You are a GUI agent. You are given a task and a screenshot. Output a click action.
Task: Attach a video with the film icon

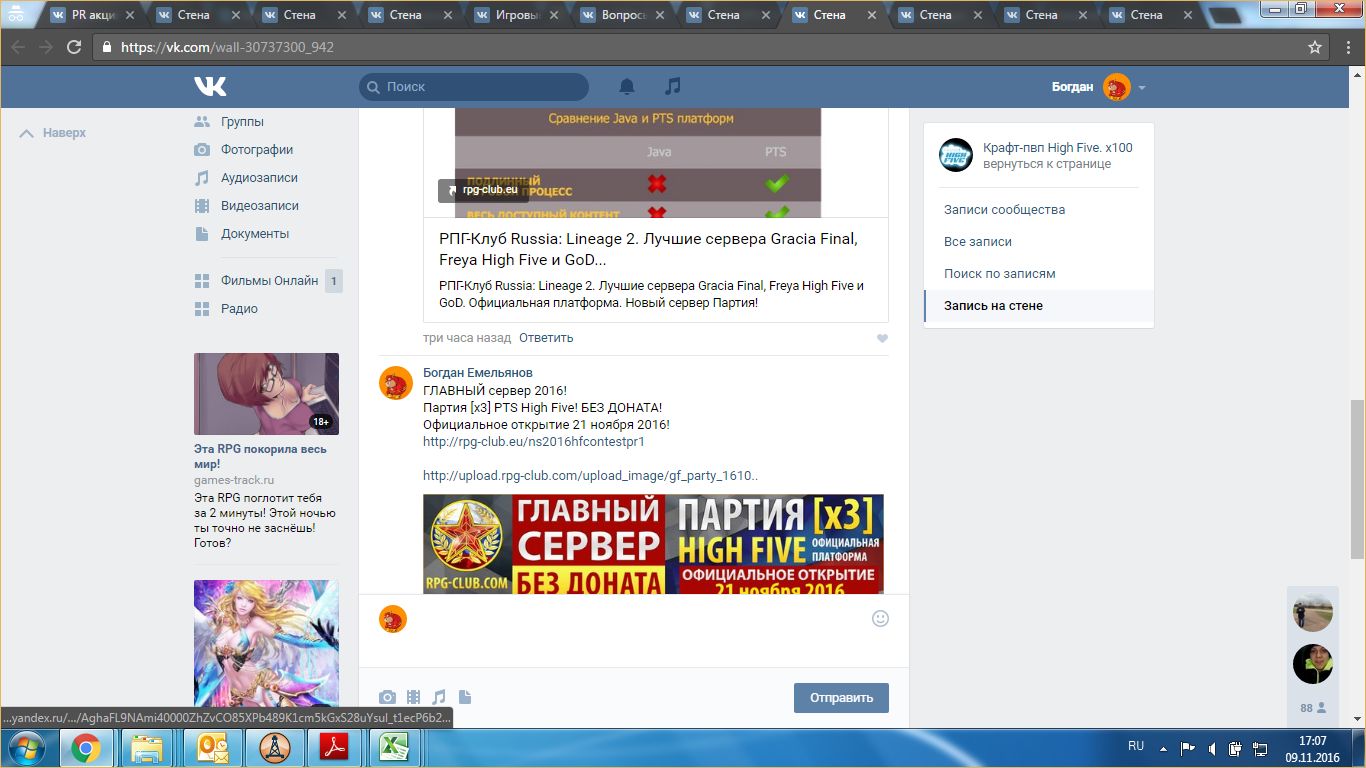point(413,697)
